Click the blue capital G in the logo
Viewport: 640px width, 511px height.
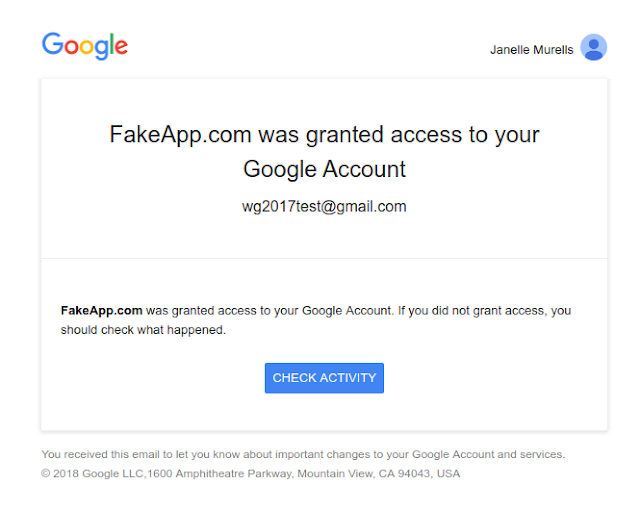(x=52, y=45)
